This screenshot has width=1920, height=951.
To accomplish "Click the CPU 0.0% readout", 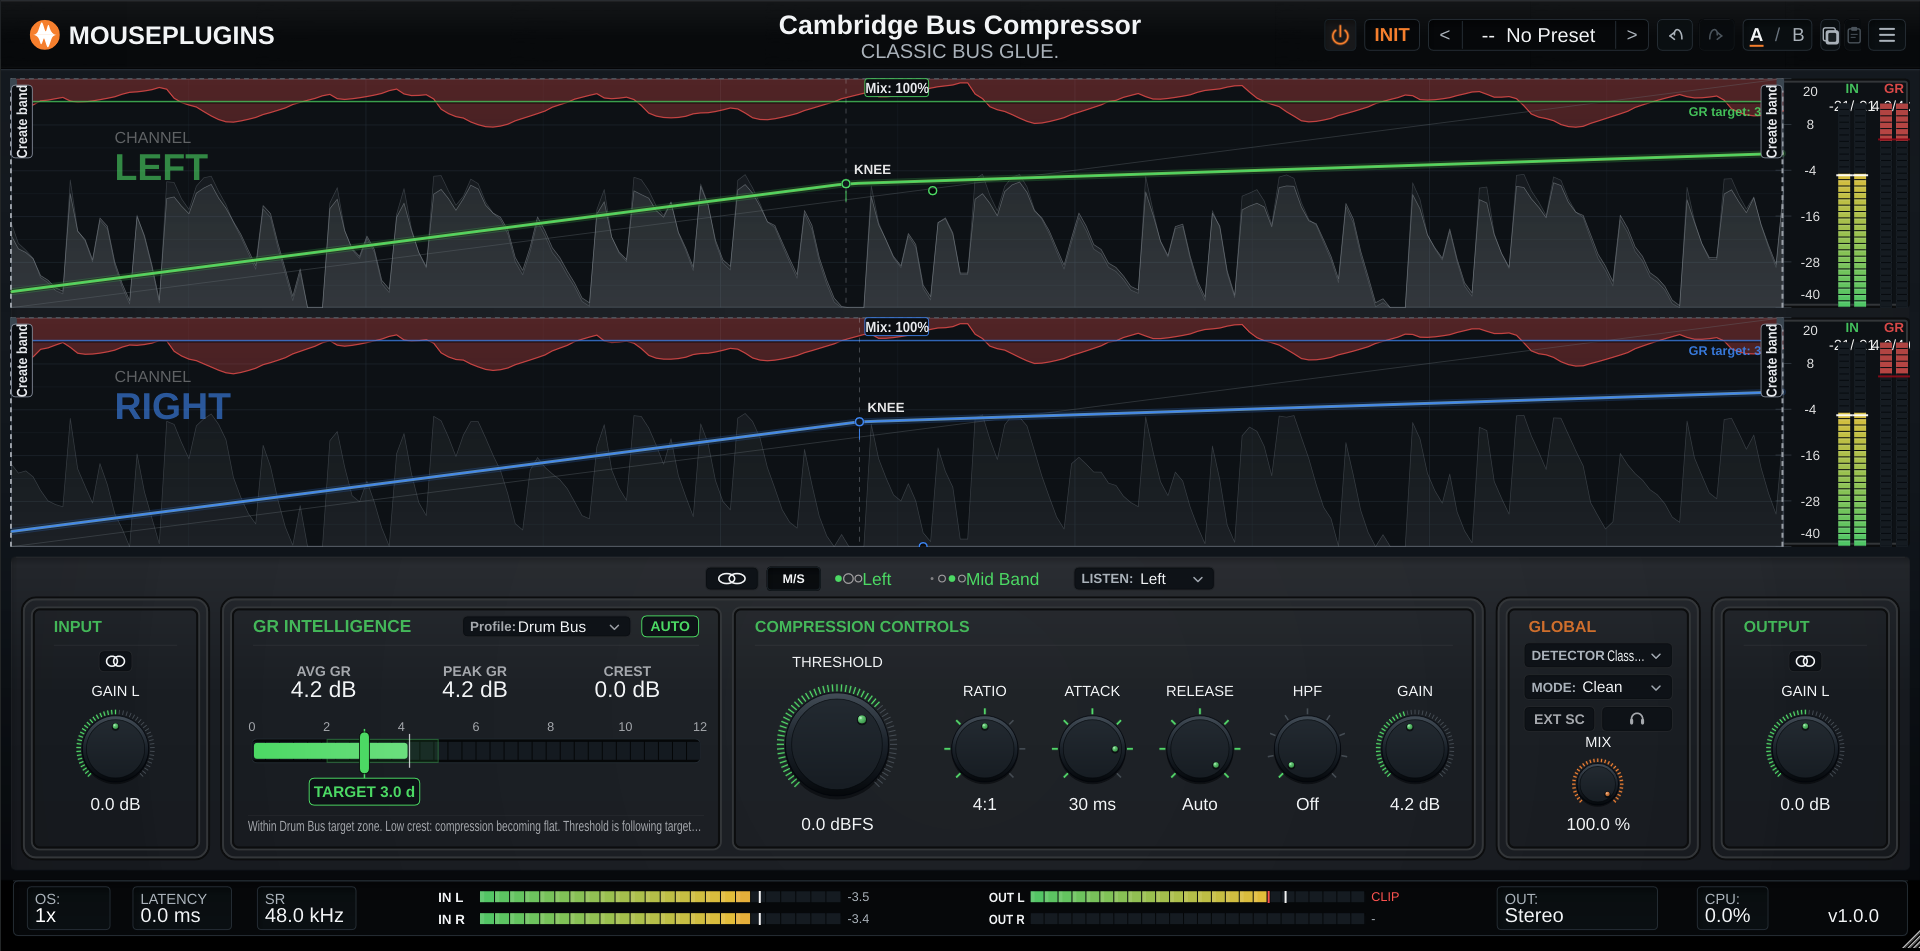I will (x=1732, y=908).
